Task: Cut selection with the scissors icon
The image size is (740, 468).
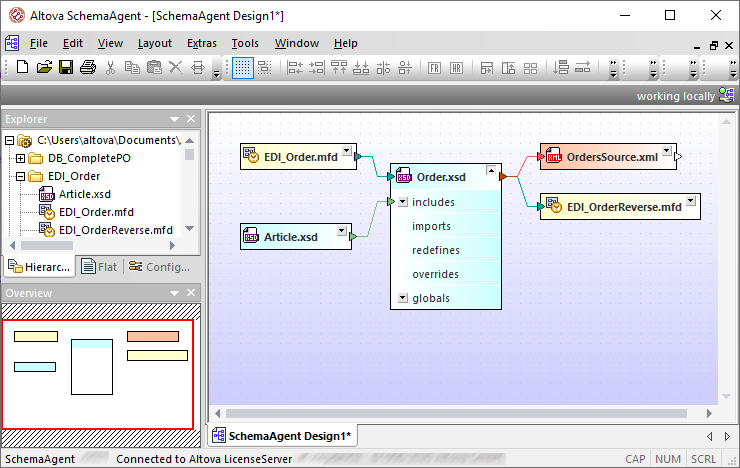Action: click(110, 67)
